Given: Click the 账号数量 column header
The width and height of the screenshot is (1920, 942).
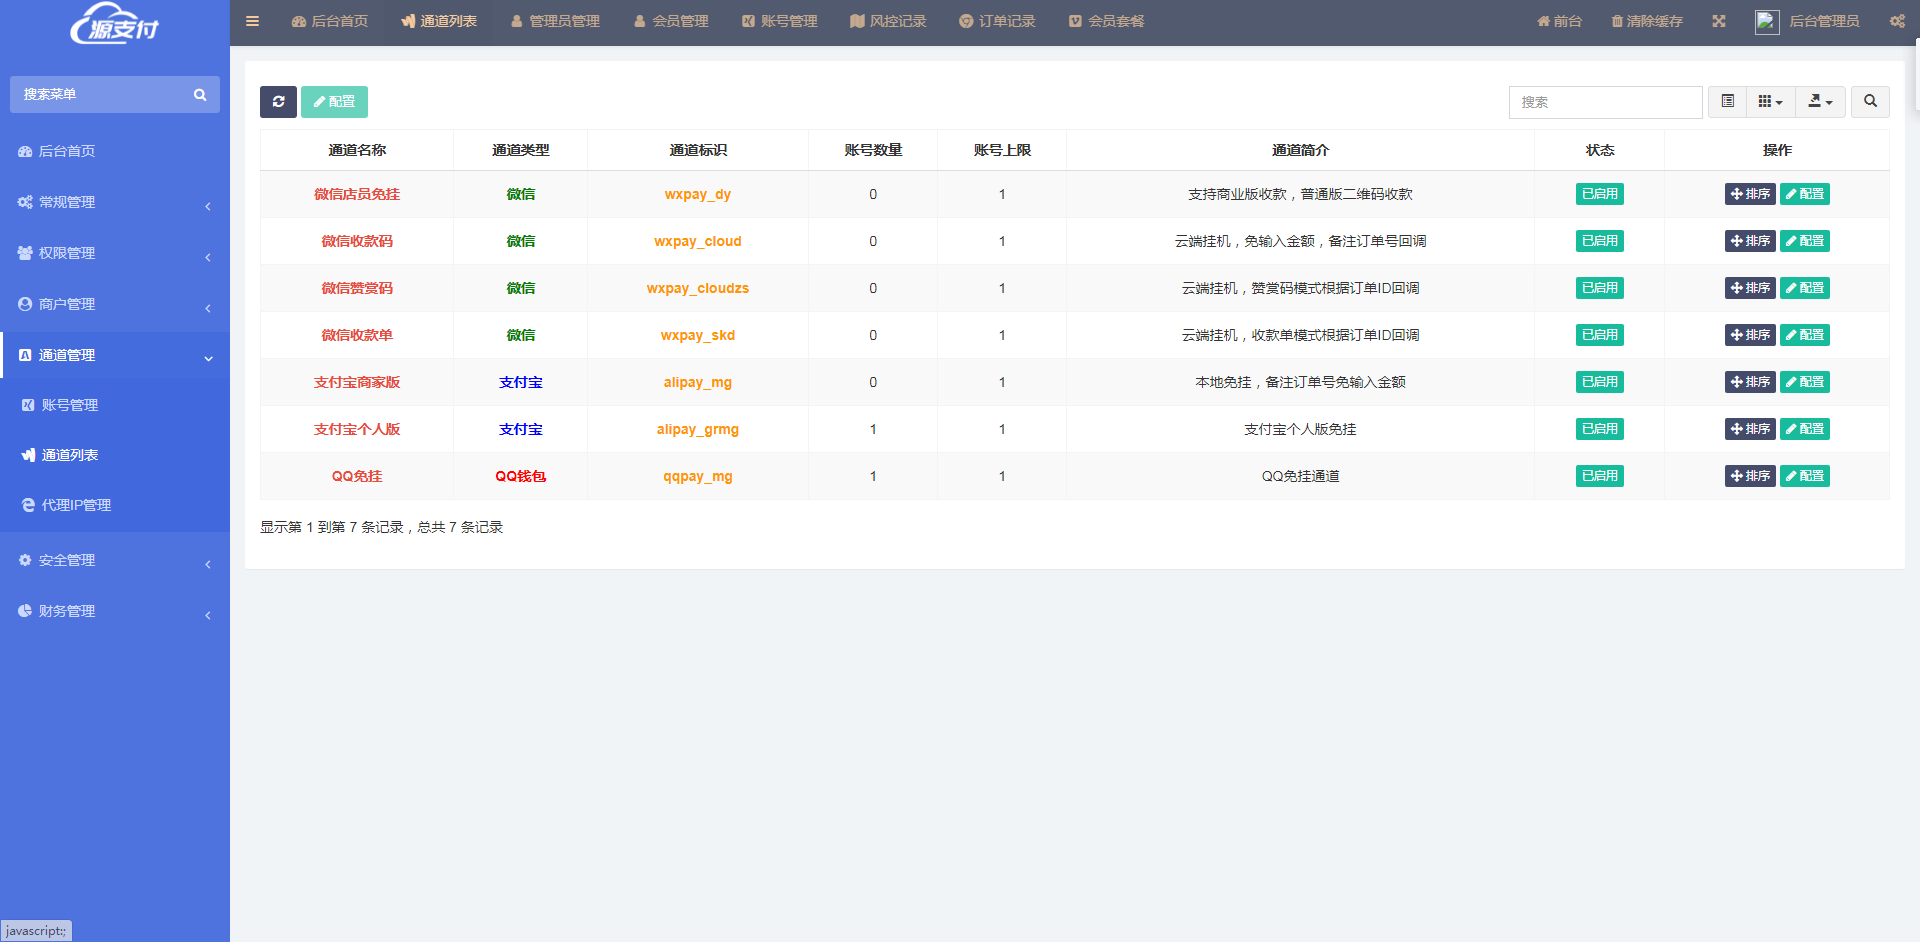Looking at the screenshot, I should [x=873, y=150].
